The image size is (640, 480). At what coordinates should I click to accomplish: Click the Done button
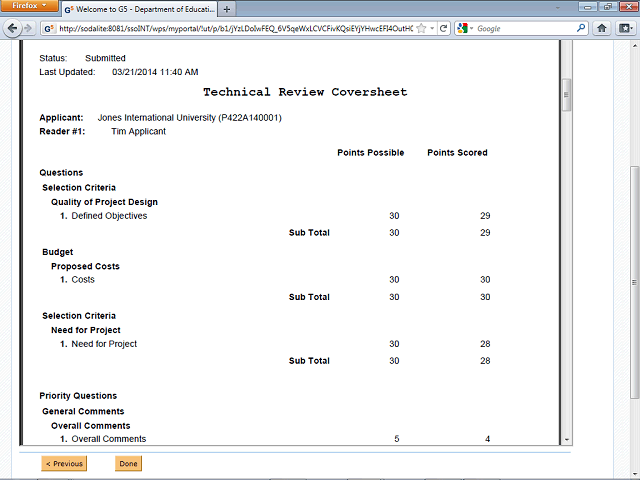pos(128,464)
